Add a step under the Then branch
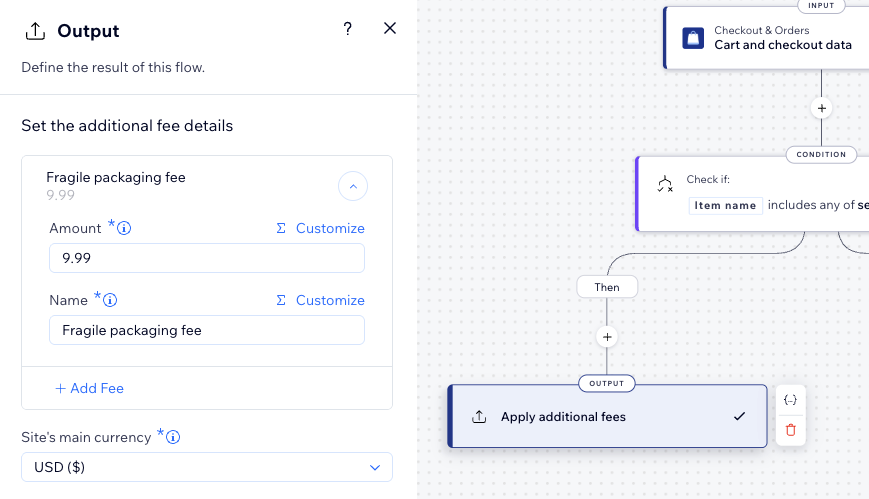The height and width of the screenshot is (499, 869). coord(607,337)
